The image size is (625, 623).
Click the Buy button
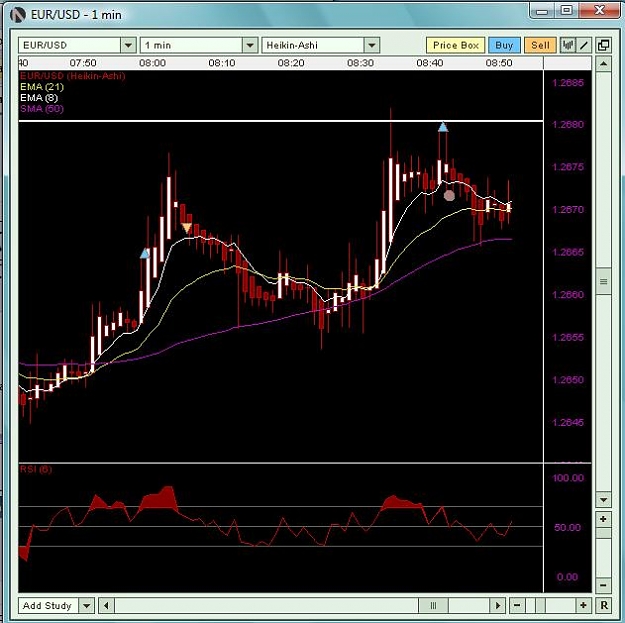(x=504, y=45)
